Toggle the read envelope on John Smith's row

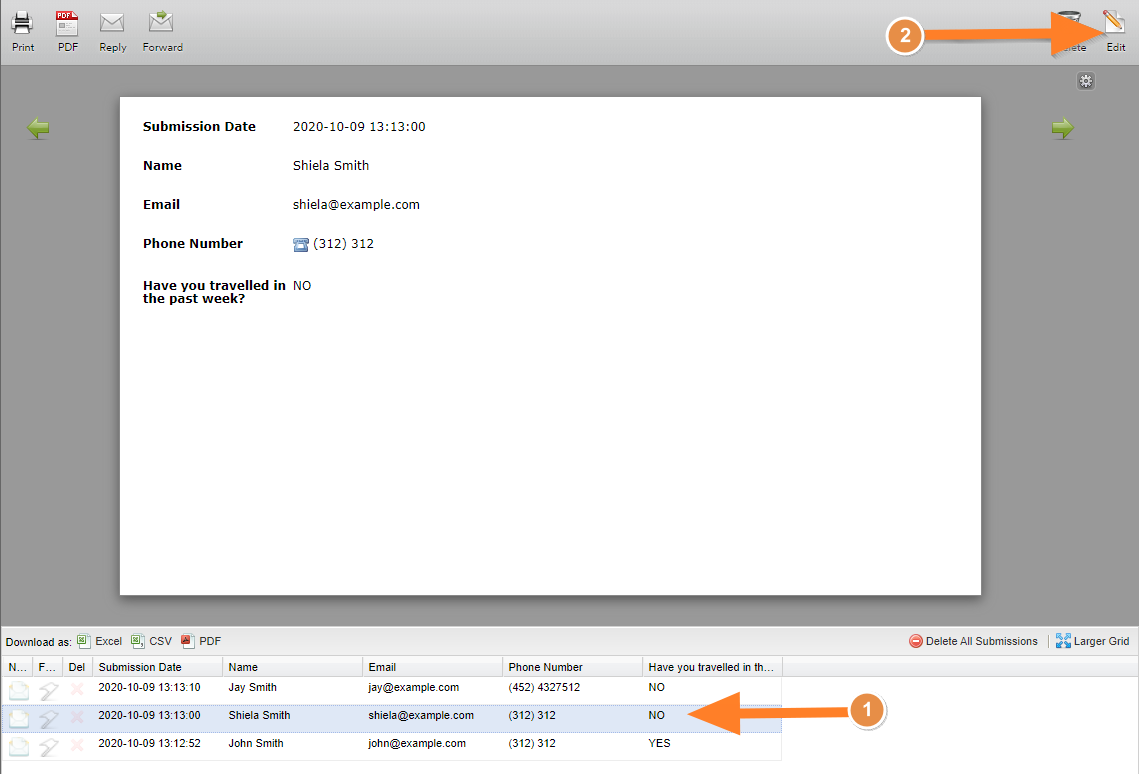[19, 745]
